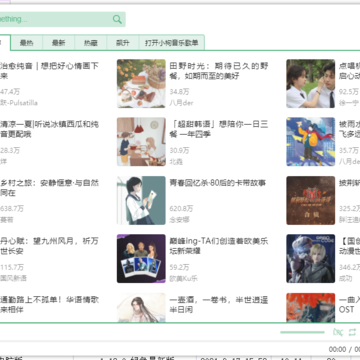Viewport: 360px width, 360px height.
Task: Click play count 620.8万
Action: point(181,209)
